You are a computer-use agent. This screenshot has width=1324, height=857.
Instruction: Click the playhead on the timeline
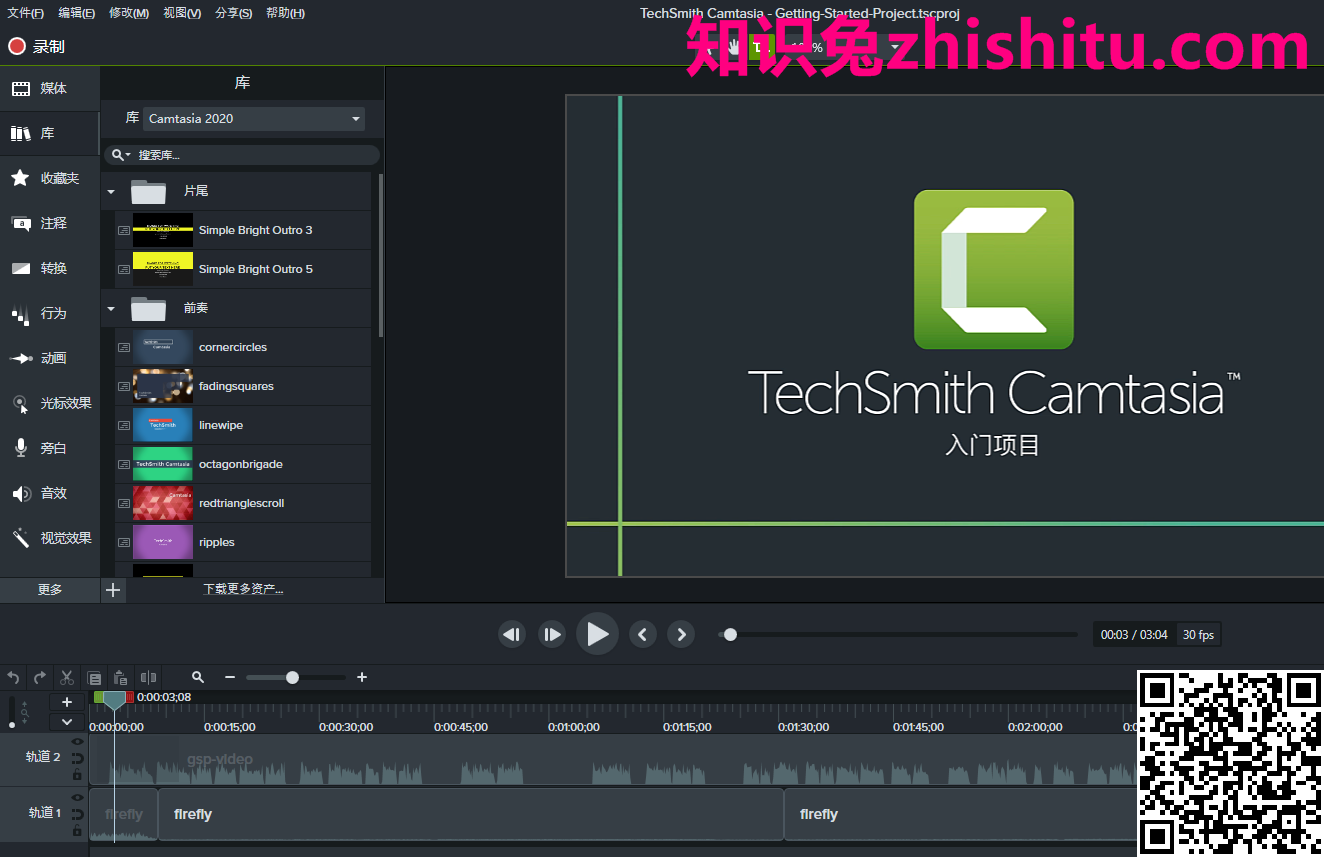point(114,700)
